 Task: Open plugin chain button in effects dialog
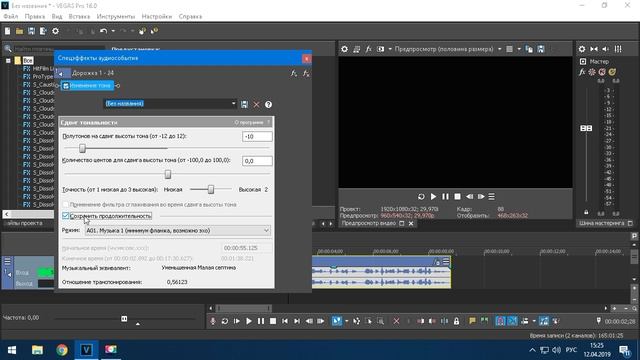pyautogui.click(x=294, y=73)
